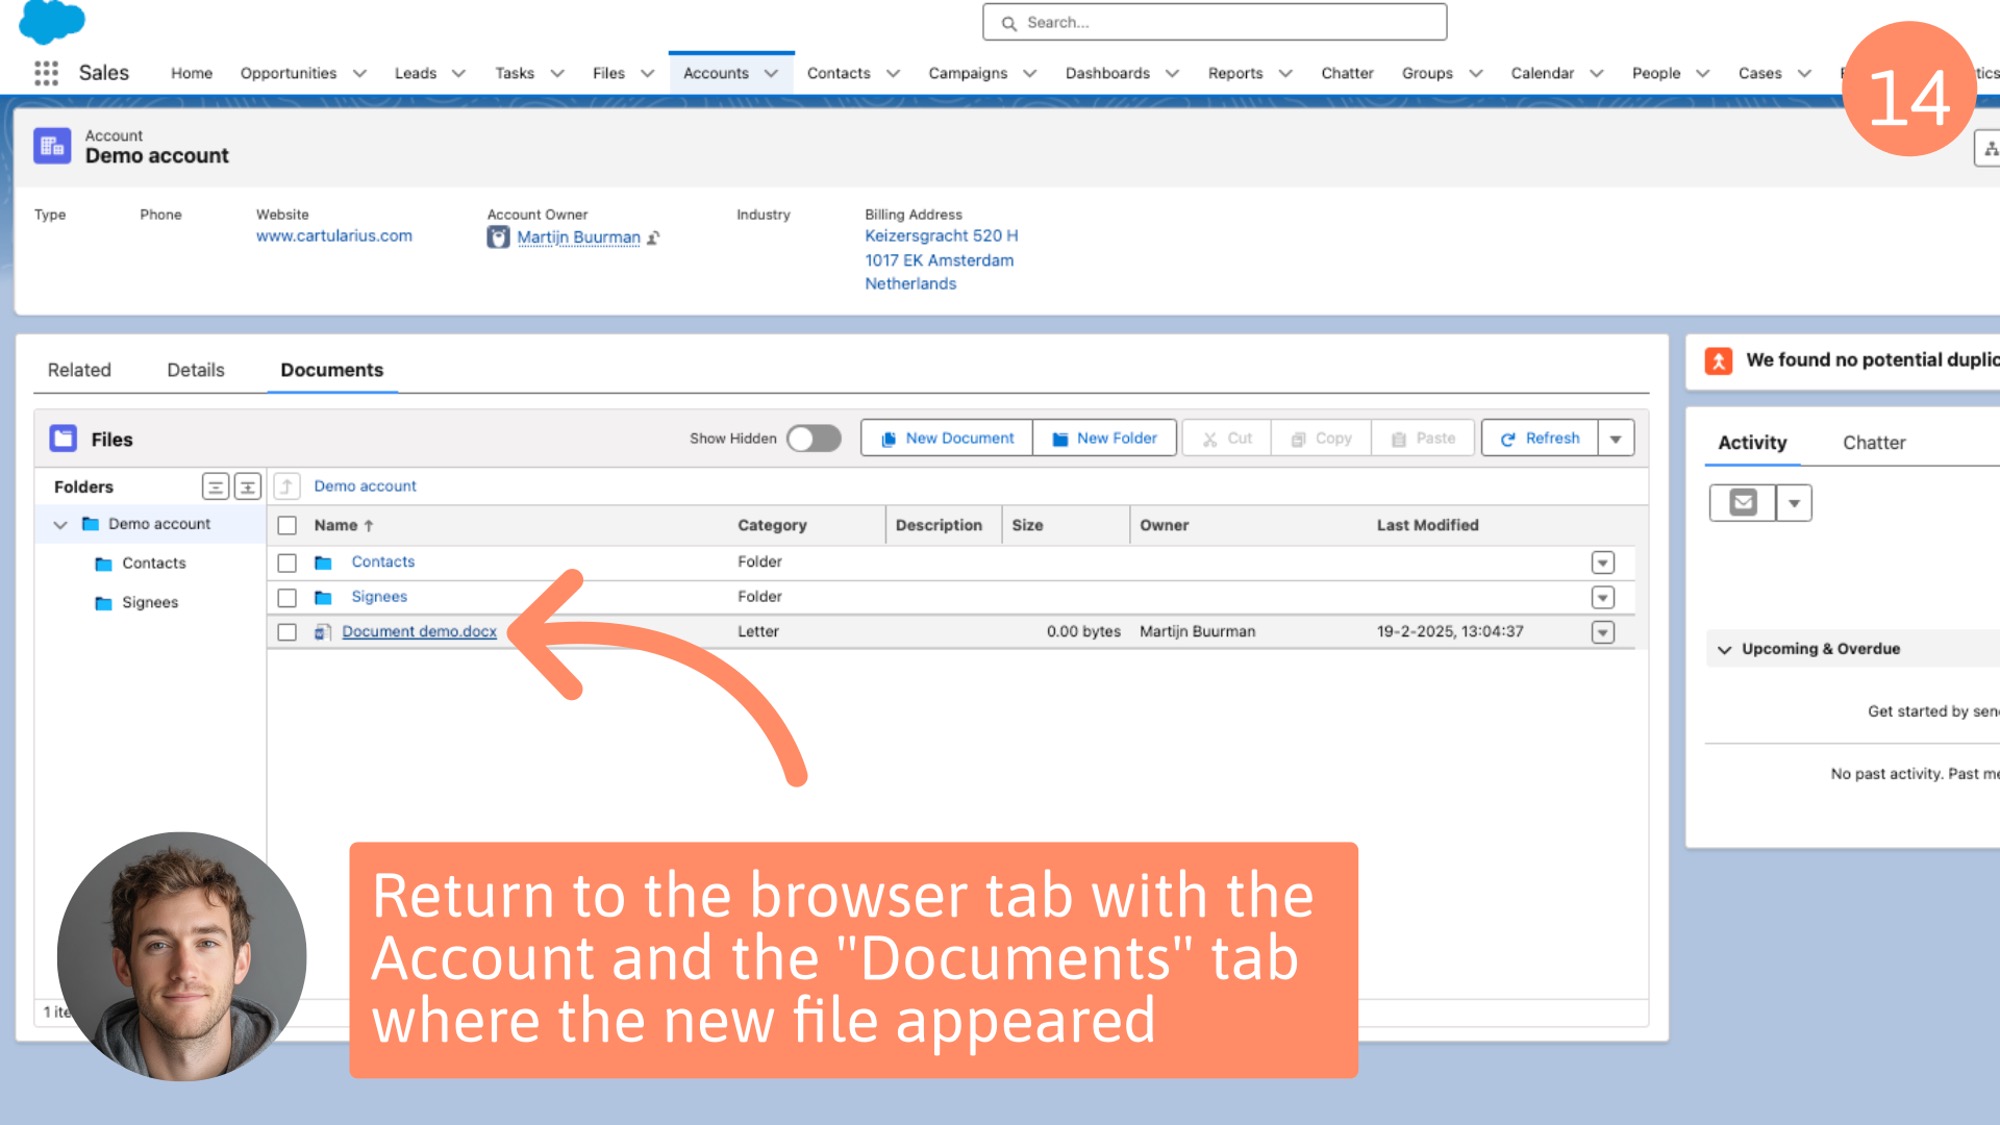The image size is (2000, 1125).
Task: Open the email action dropdown in Activity
Action: pyautogui.click(x=1794, y=502)
